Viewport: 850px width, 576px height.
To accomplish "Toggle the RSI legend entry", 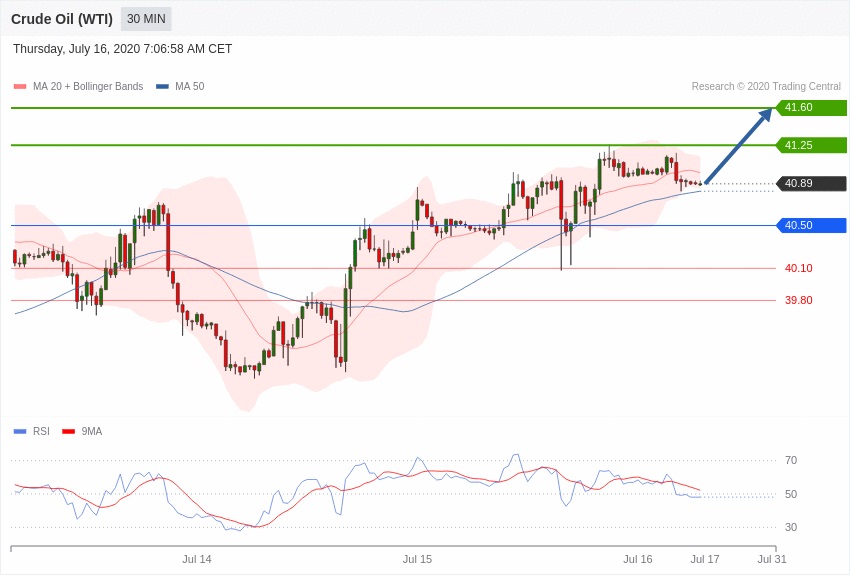I will pos(40,432).
